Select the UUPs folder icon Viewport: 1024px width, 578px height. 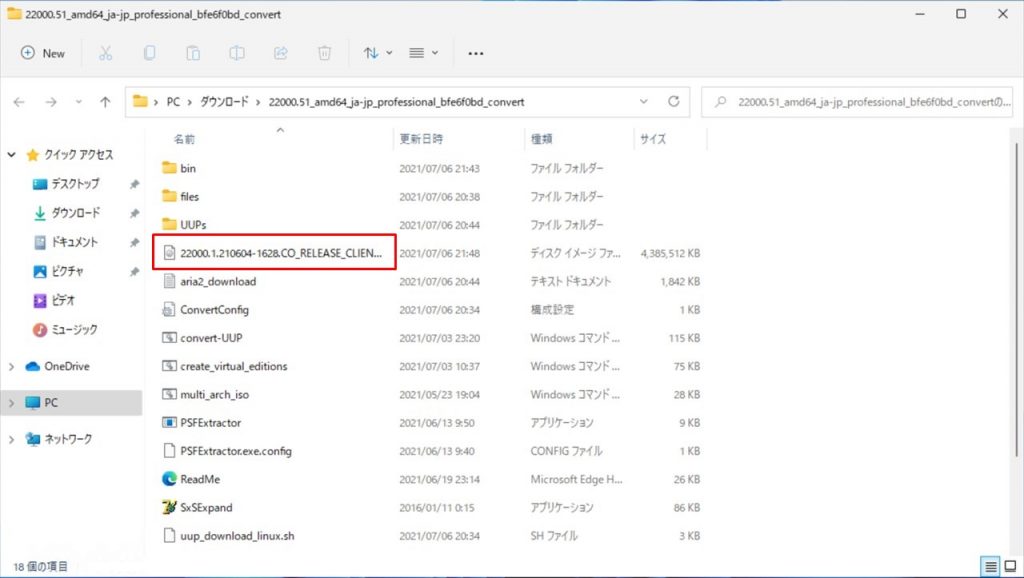click(x=169, y=225)
